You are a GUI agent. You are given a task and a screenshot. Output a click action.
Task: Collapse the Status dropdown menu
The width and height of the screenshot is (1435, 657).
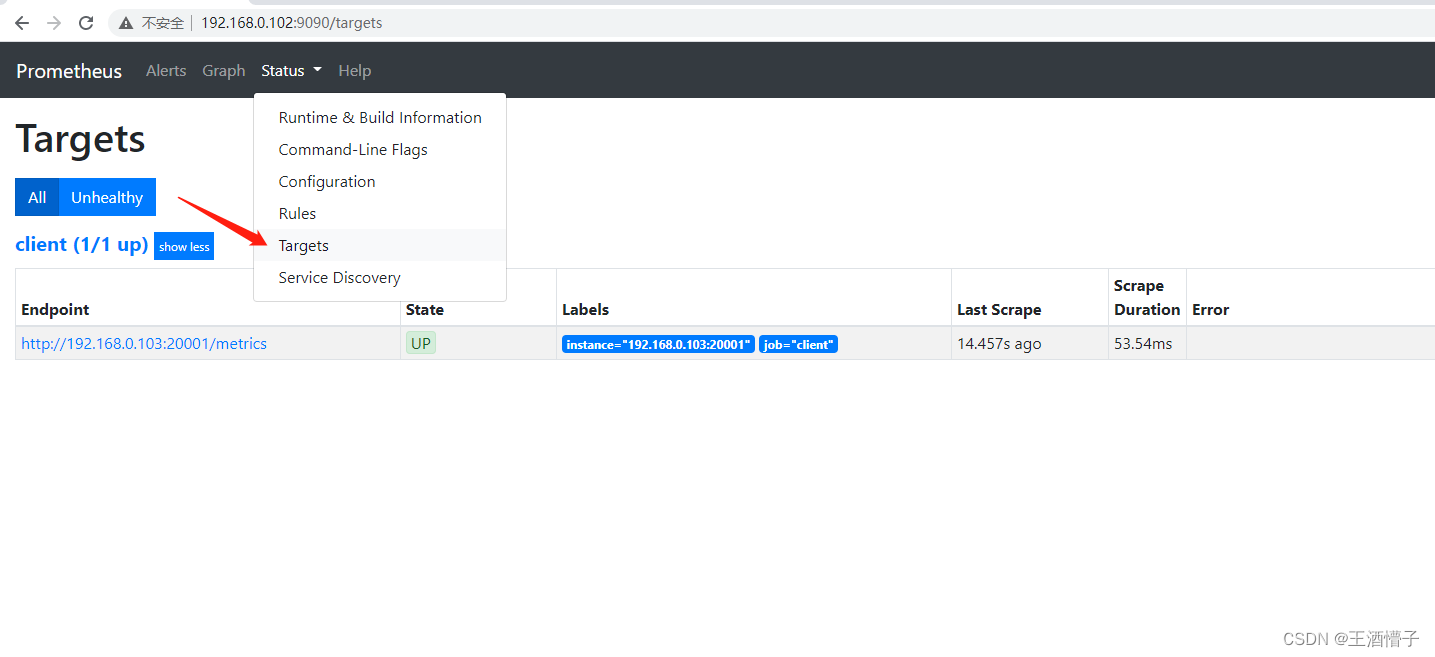pos(291,71)
